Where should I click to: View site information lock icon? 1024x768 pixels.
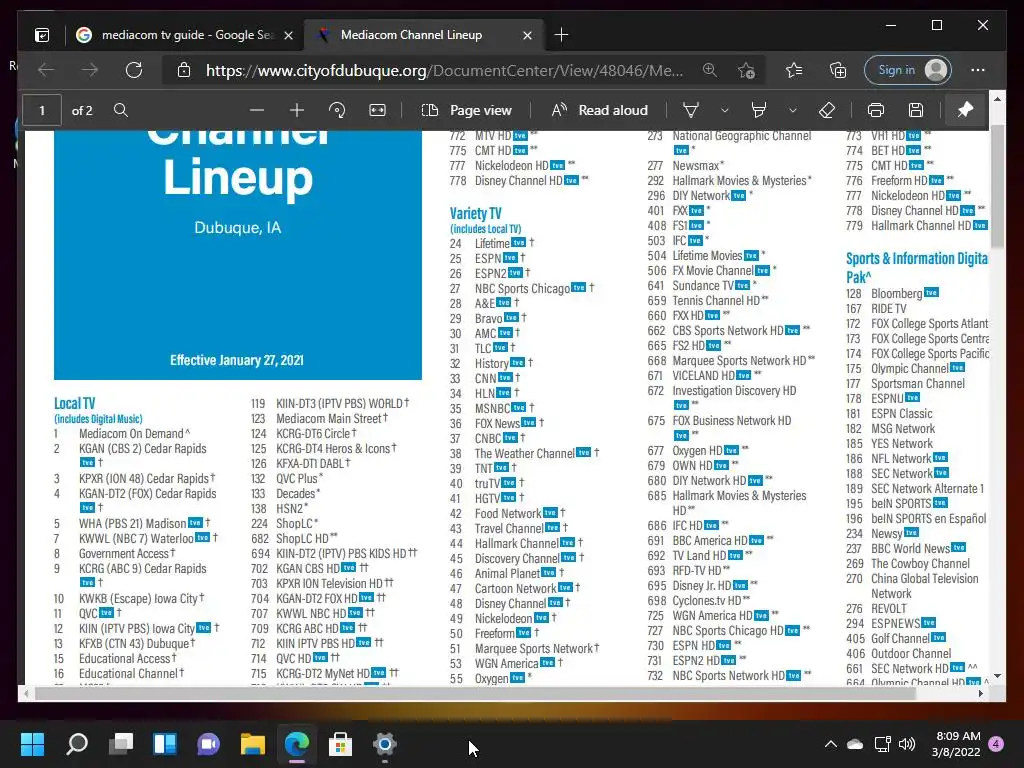[184, 70]
